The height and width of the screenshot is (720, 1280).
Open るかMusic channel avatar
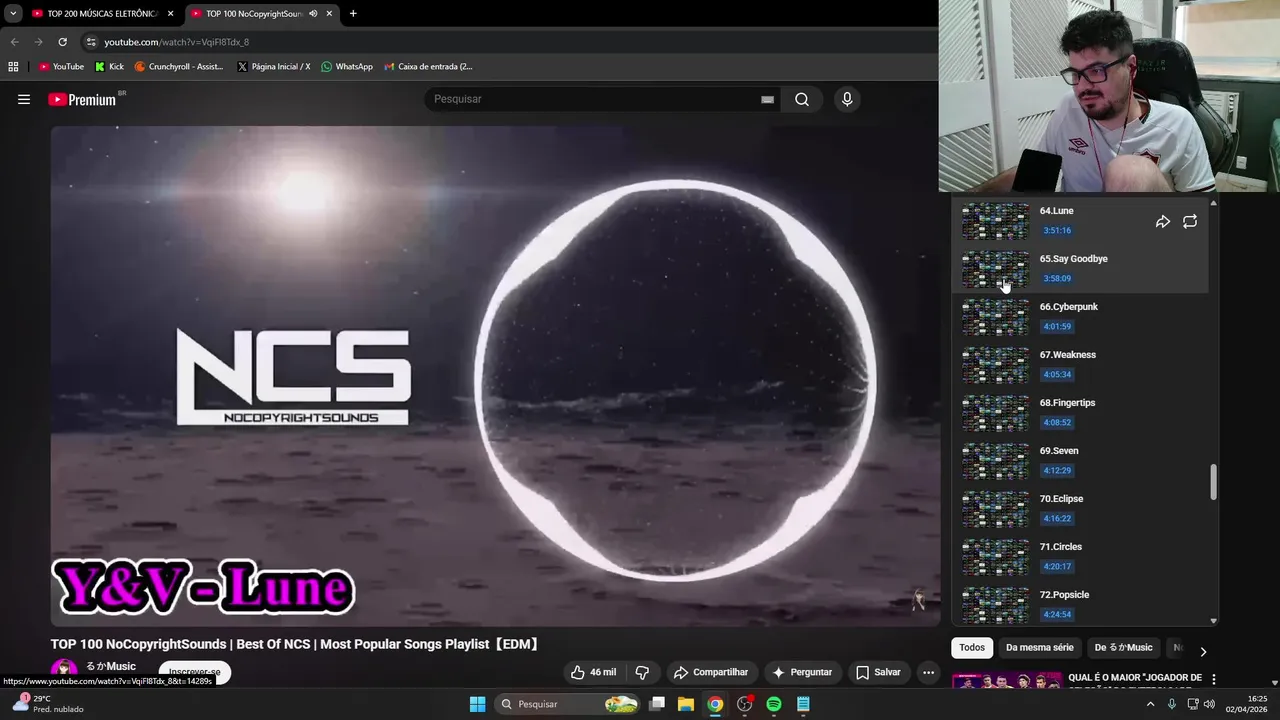coord(64,671)
